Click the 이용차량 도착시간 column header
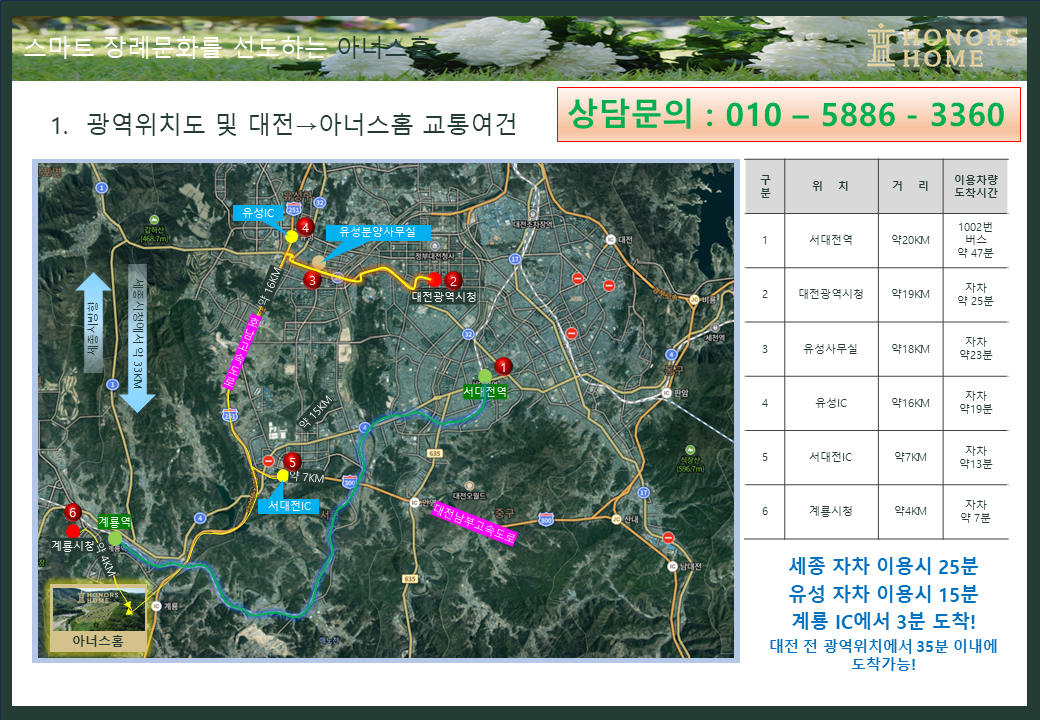 point(976,186)
